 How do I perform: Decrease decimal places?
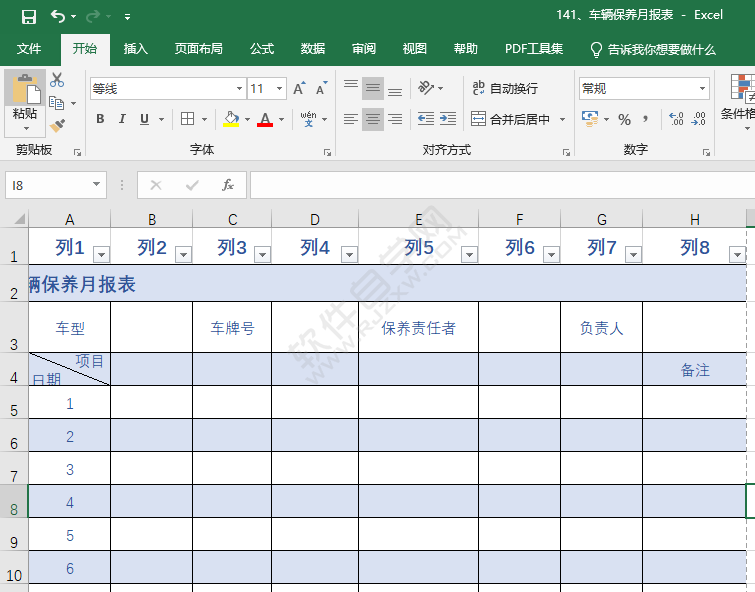click(x=698, y=119)
